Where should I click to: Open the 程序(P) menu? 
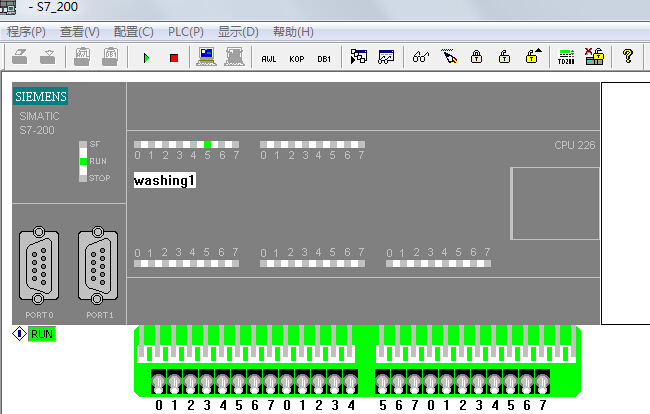(26, 32)
